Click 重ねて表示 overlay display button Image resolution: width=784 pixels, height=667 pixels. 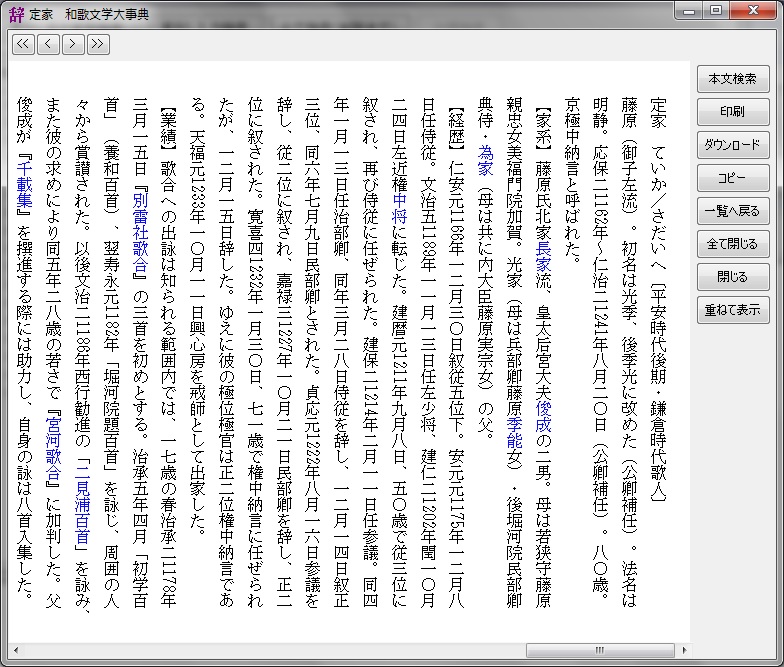(x=733, y=310)
